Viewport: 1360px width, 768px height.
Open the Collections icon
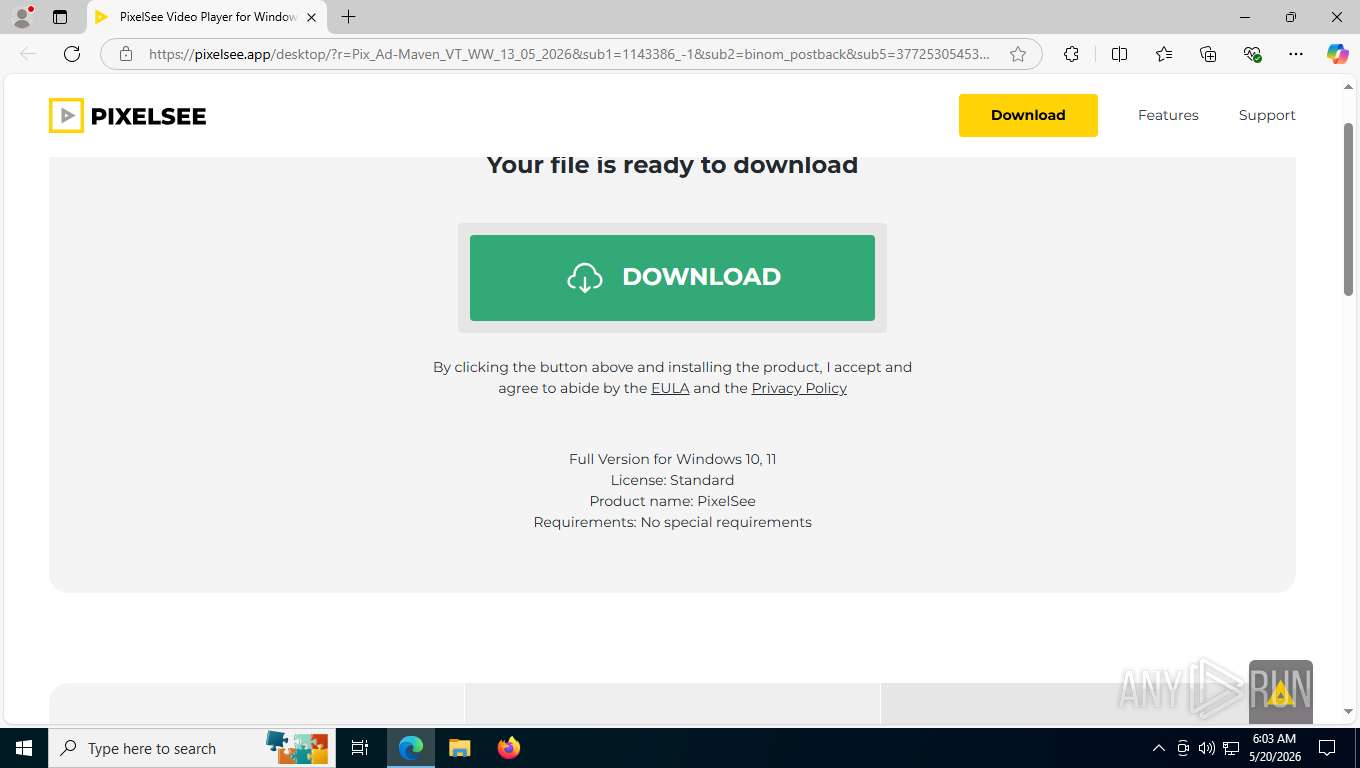coord(1208,54)
